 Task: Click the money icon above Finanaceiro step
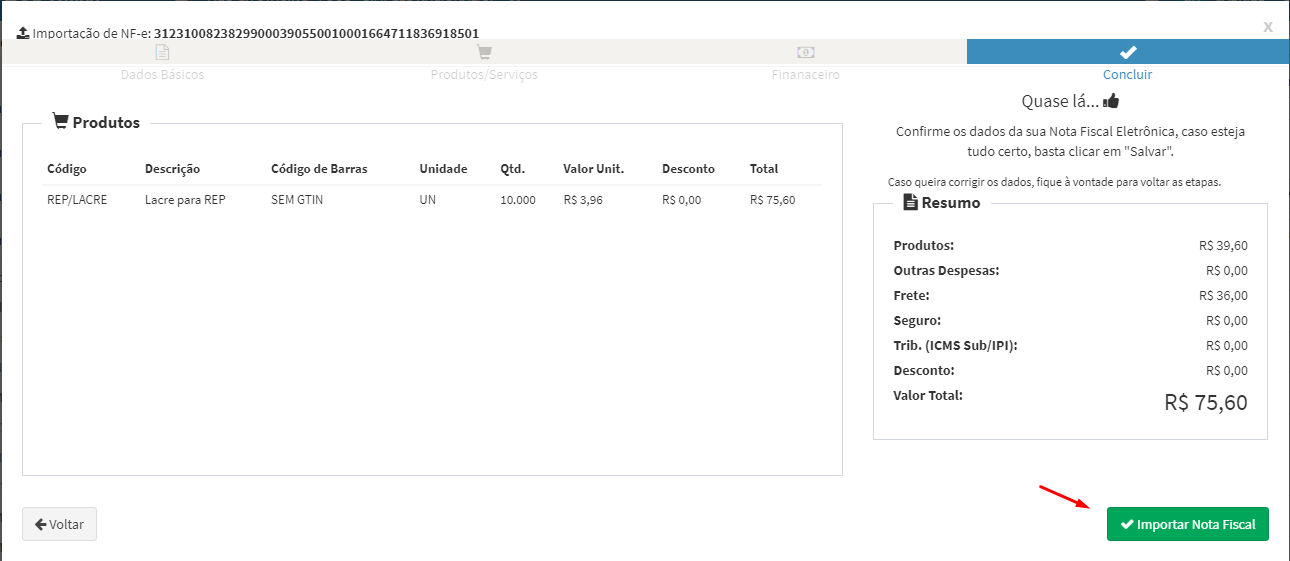tap(806, 52)
